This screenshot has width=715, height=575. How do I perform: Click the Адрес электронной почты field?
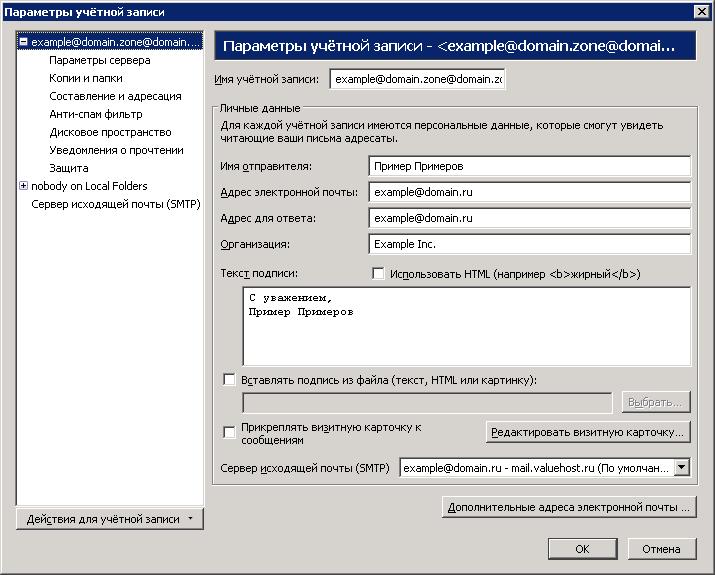click(x=529, y=192)
